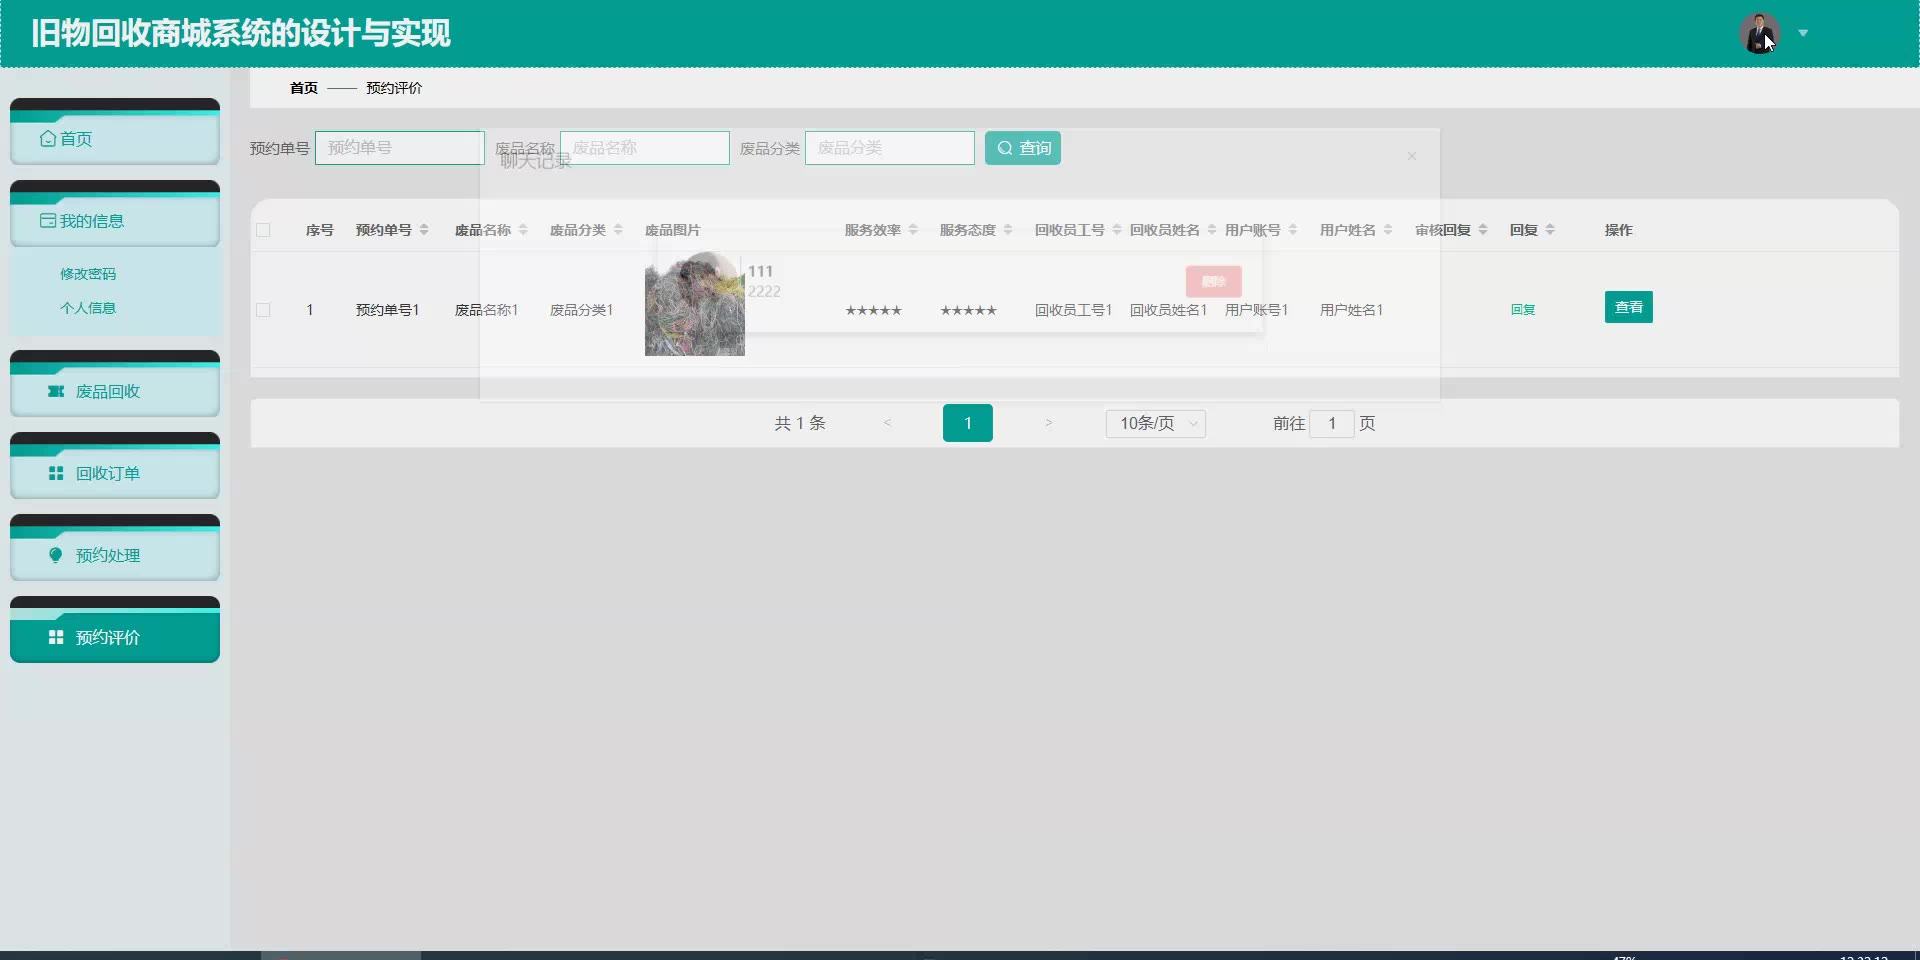The height and width of the screenshot is (960, 1920).
Task: Click the 首页 breadcrumb link
Action: (304, 88)
